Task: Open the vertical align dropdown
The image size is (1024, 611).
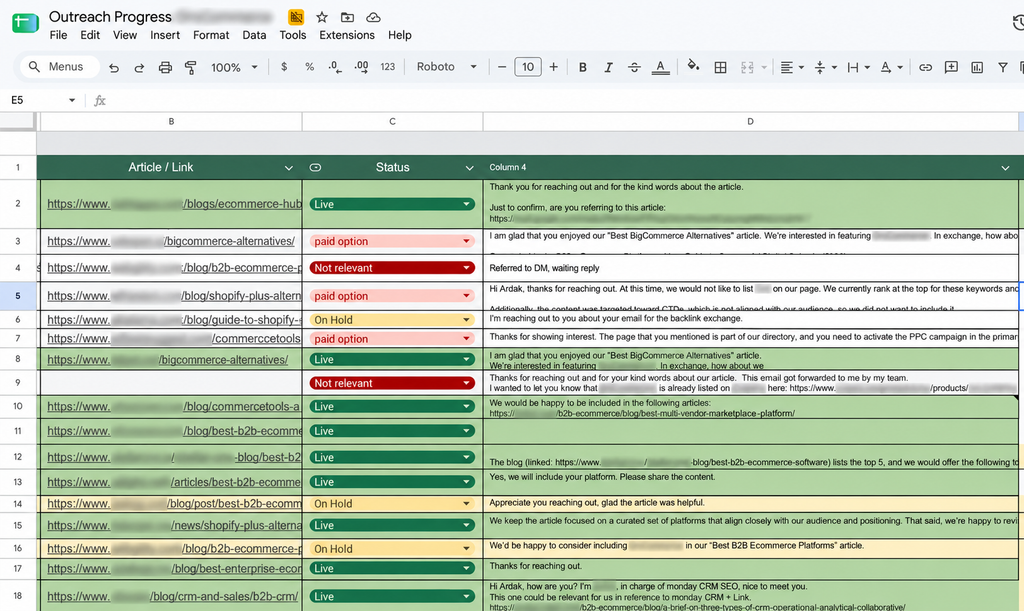Action: coord(825,67)
